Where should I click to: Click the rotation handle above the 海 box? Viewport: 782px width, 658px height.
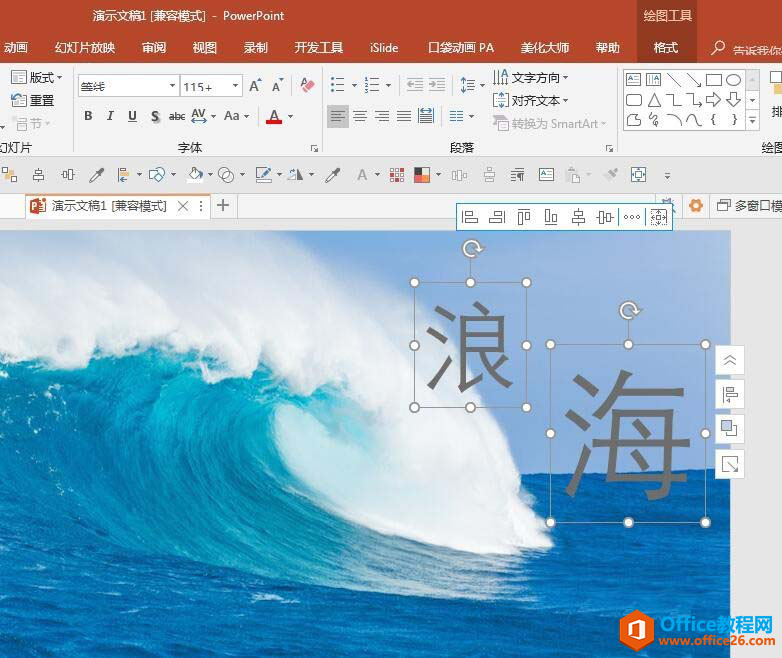click(x=628, y=310)
